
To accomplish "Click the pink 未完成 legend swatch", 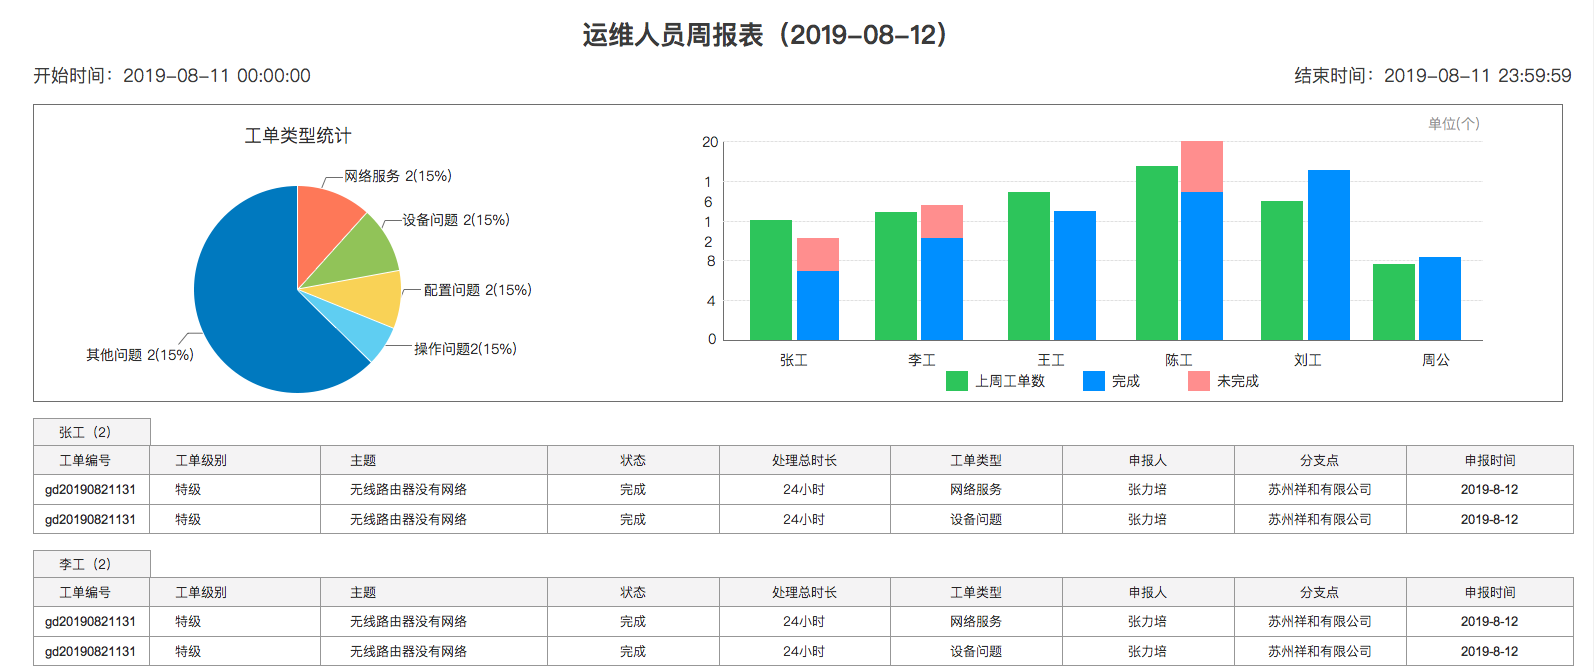I will coord(1199,381).
